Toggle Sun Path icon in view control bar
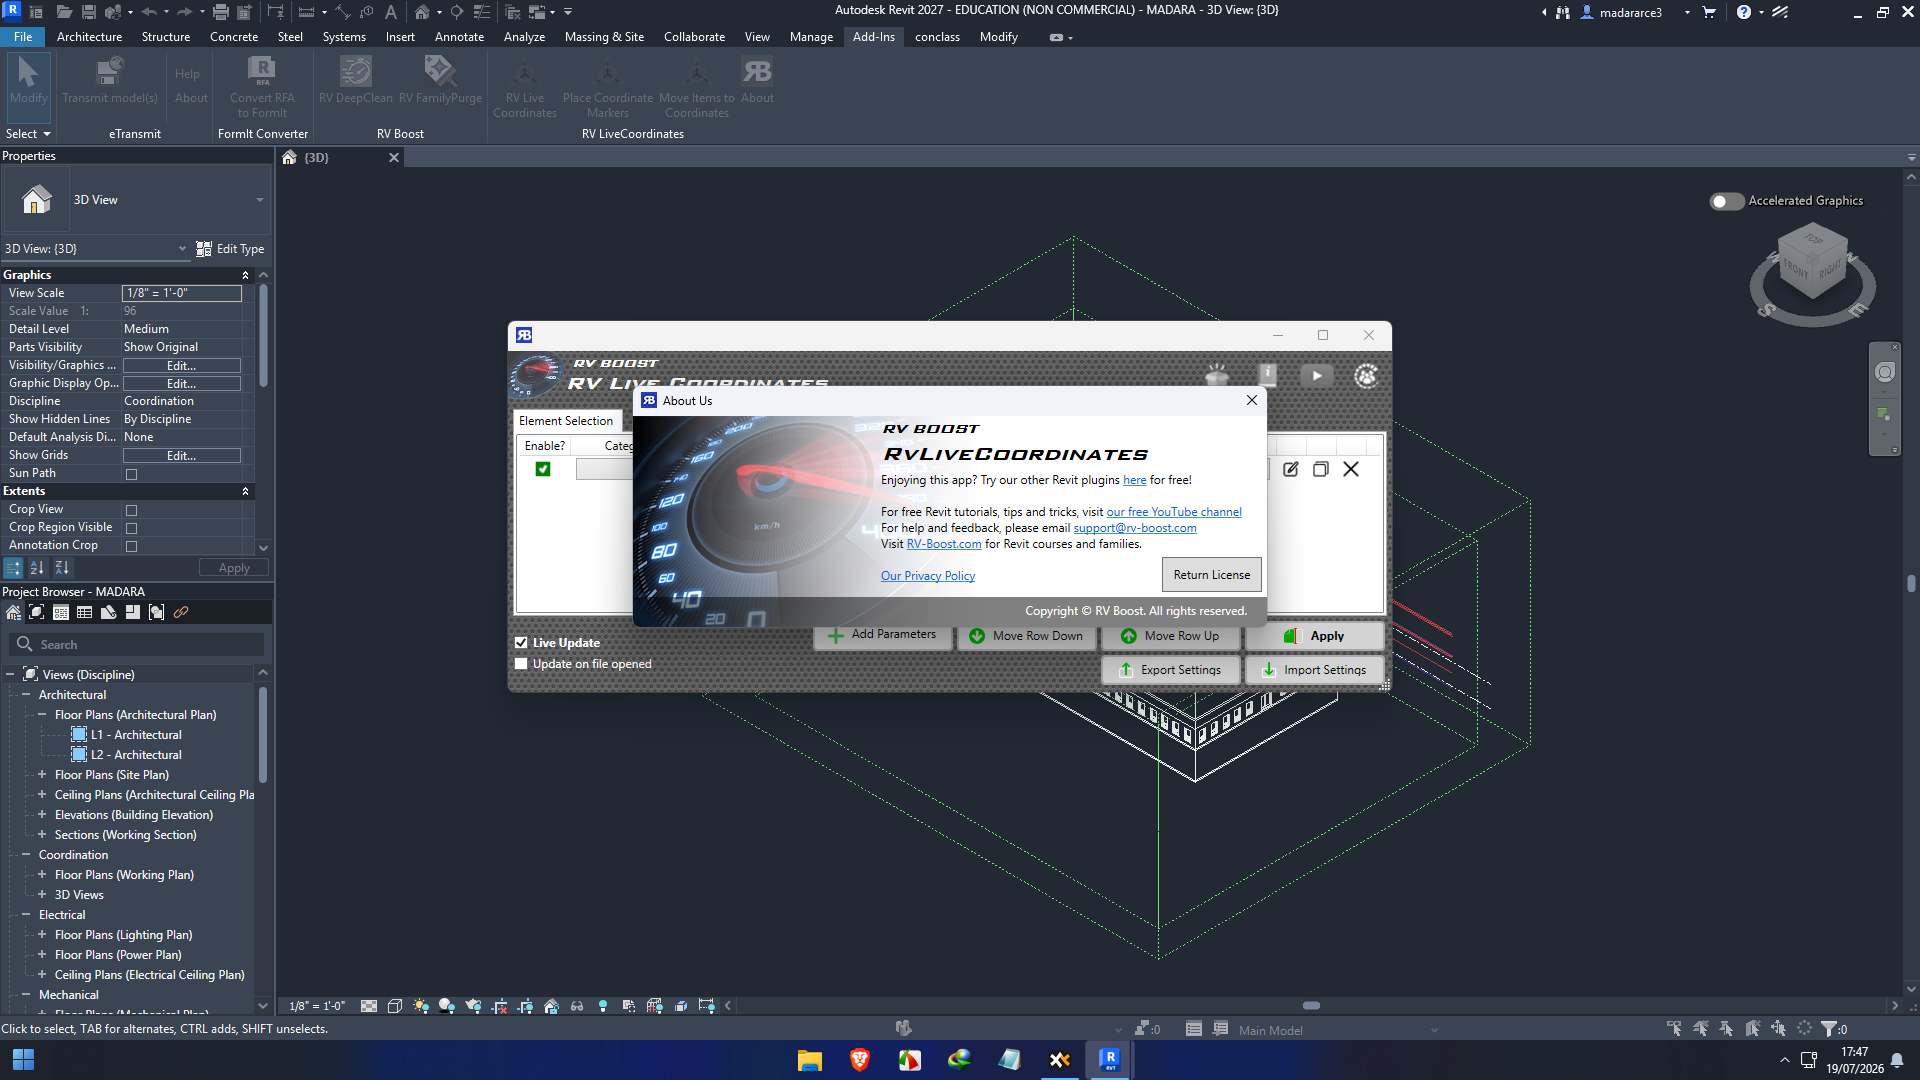1920x1080 pixels. point(421,1006)
